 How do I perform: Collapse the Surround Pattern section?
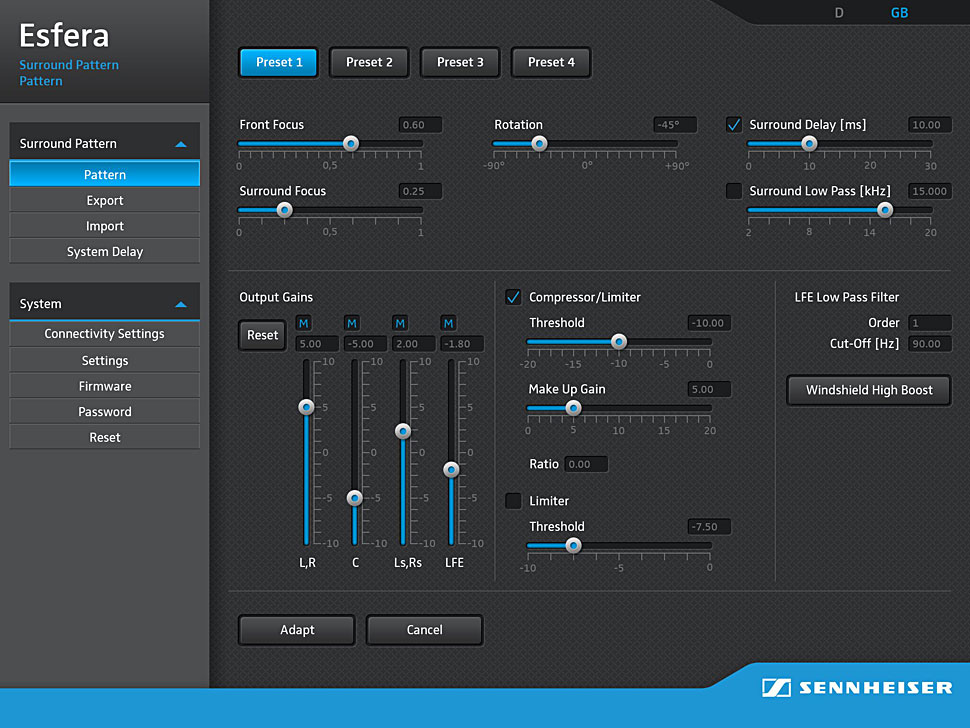pyautogui.click(x=181, y=144)
